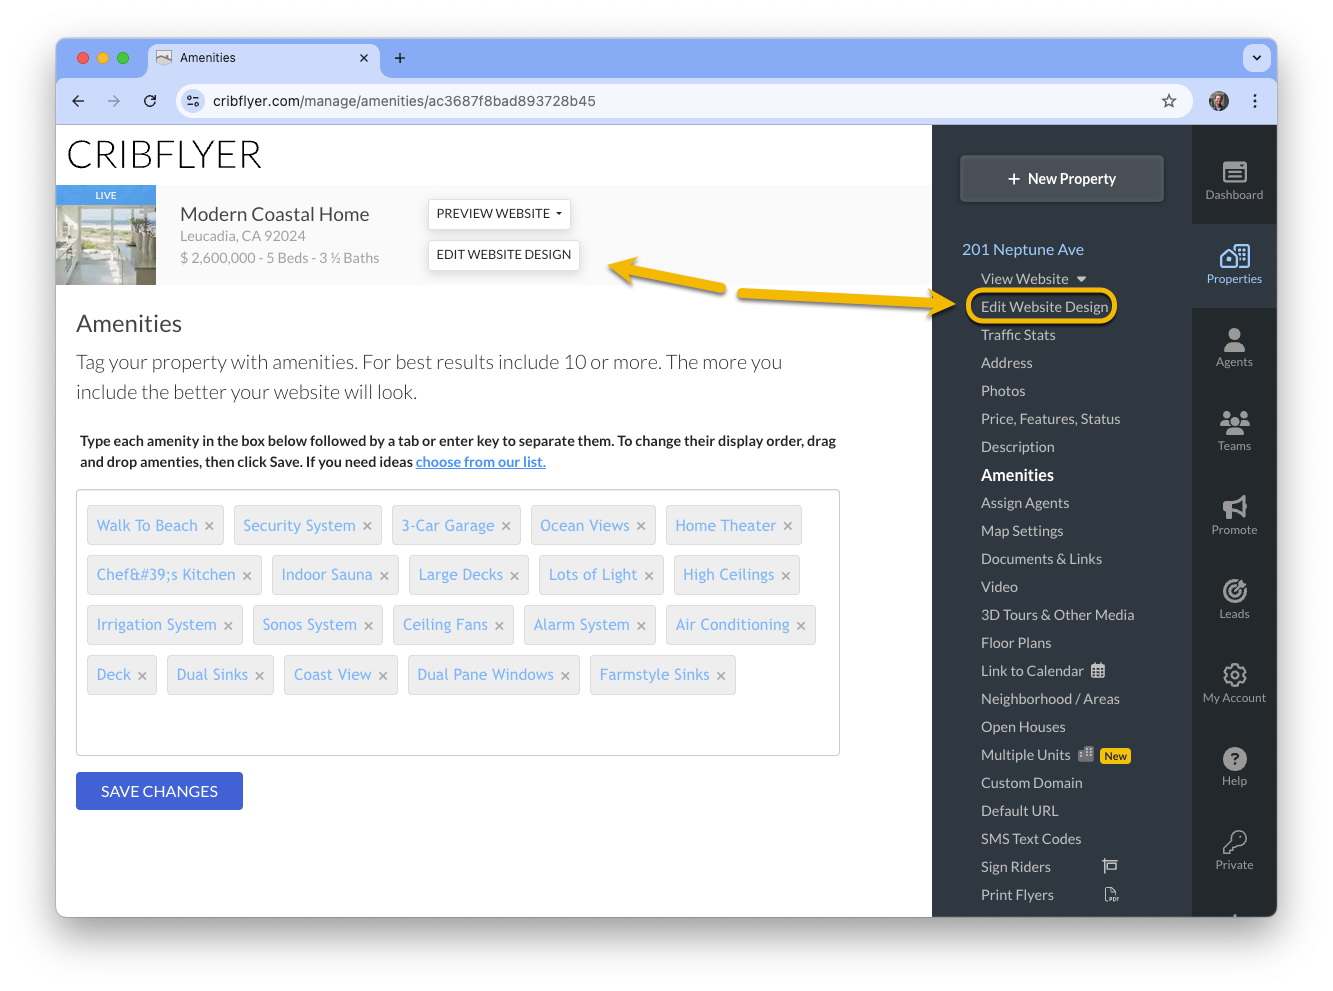Viewport: 1333px width, 991px height.
Task: Click the Modern Coastal Home thumbnail photo
Action: (x=106, y=236)
